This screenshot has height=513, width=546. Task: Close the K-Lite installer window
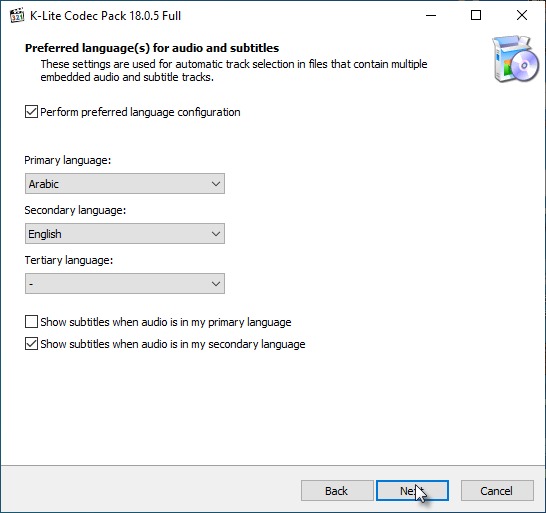(522, 15)
